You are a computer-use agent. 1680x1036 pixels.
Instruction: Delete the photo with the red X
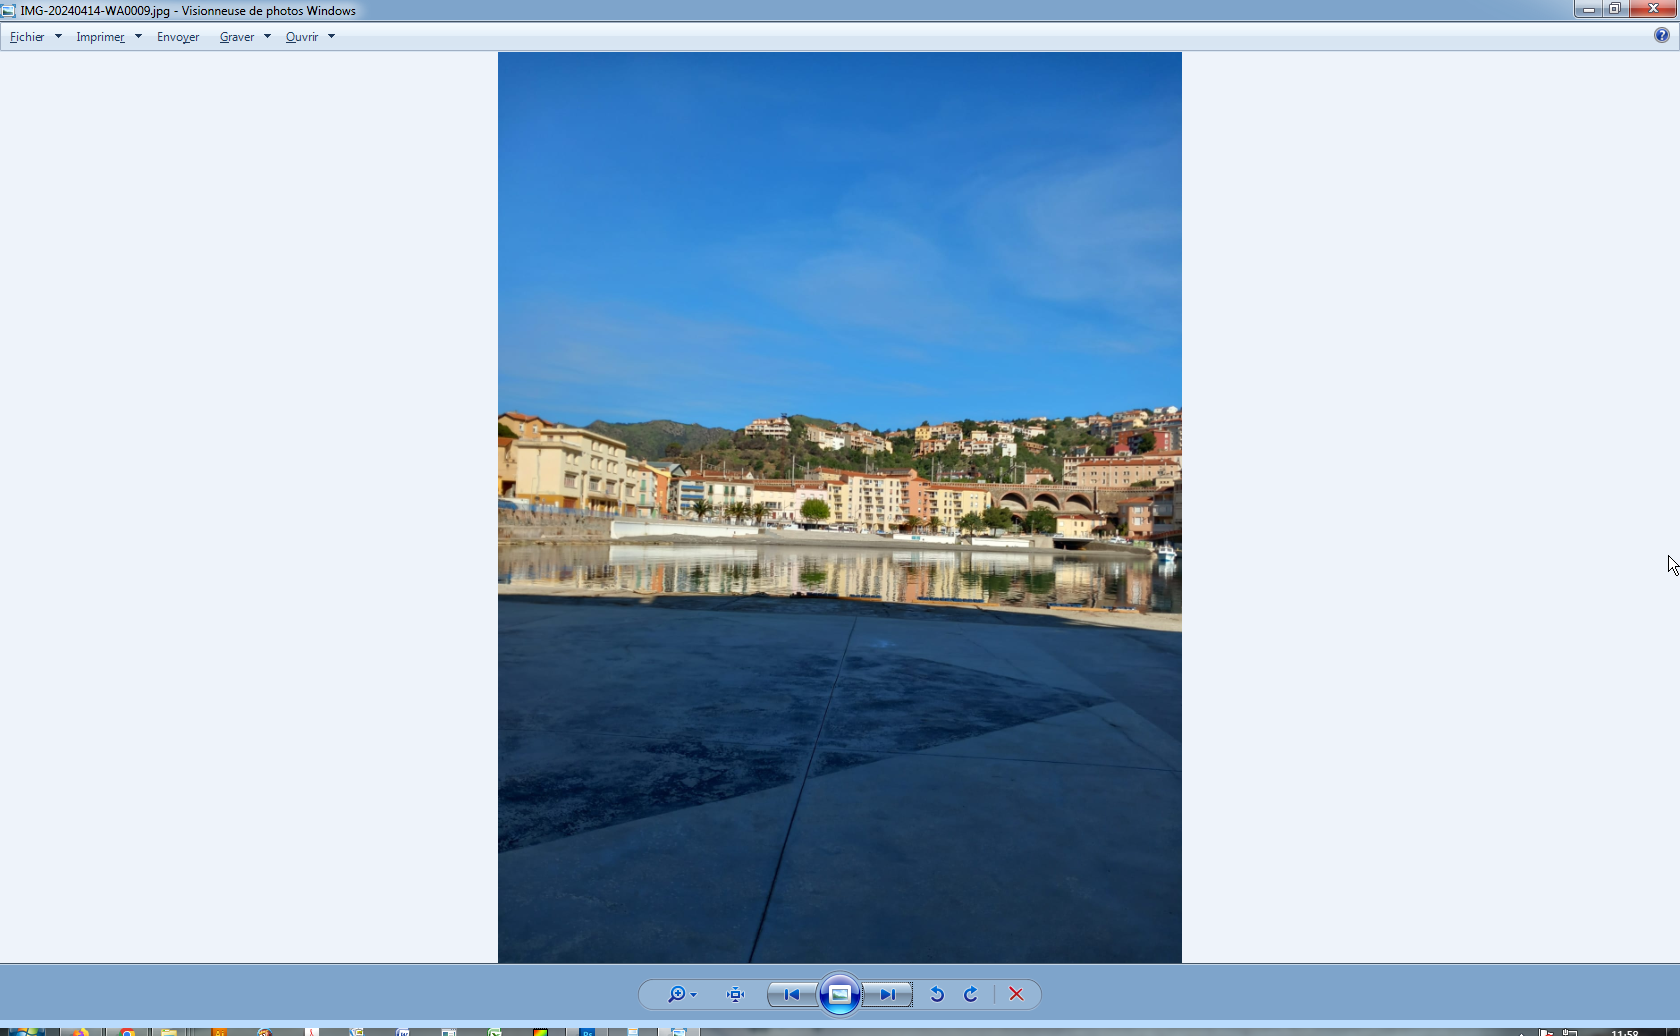coord(1016,994)
